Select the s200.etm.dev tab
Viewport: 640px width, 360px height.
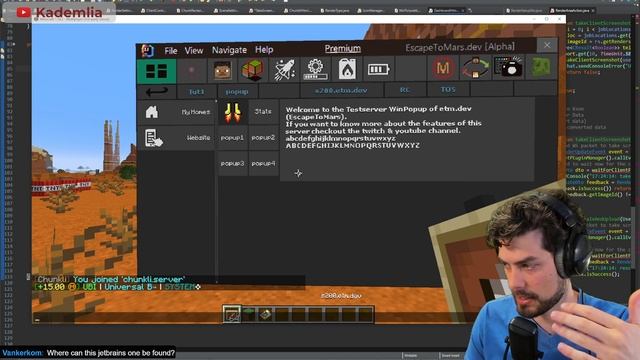[x=341, y=90]
